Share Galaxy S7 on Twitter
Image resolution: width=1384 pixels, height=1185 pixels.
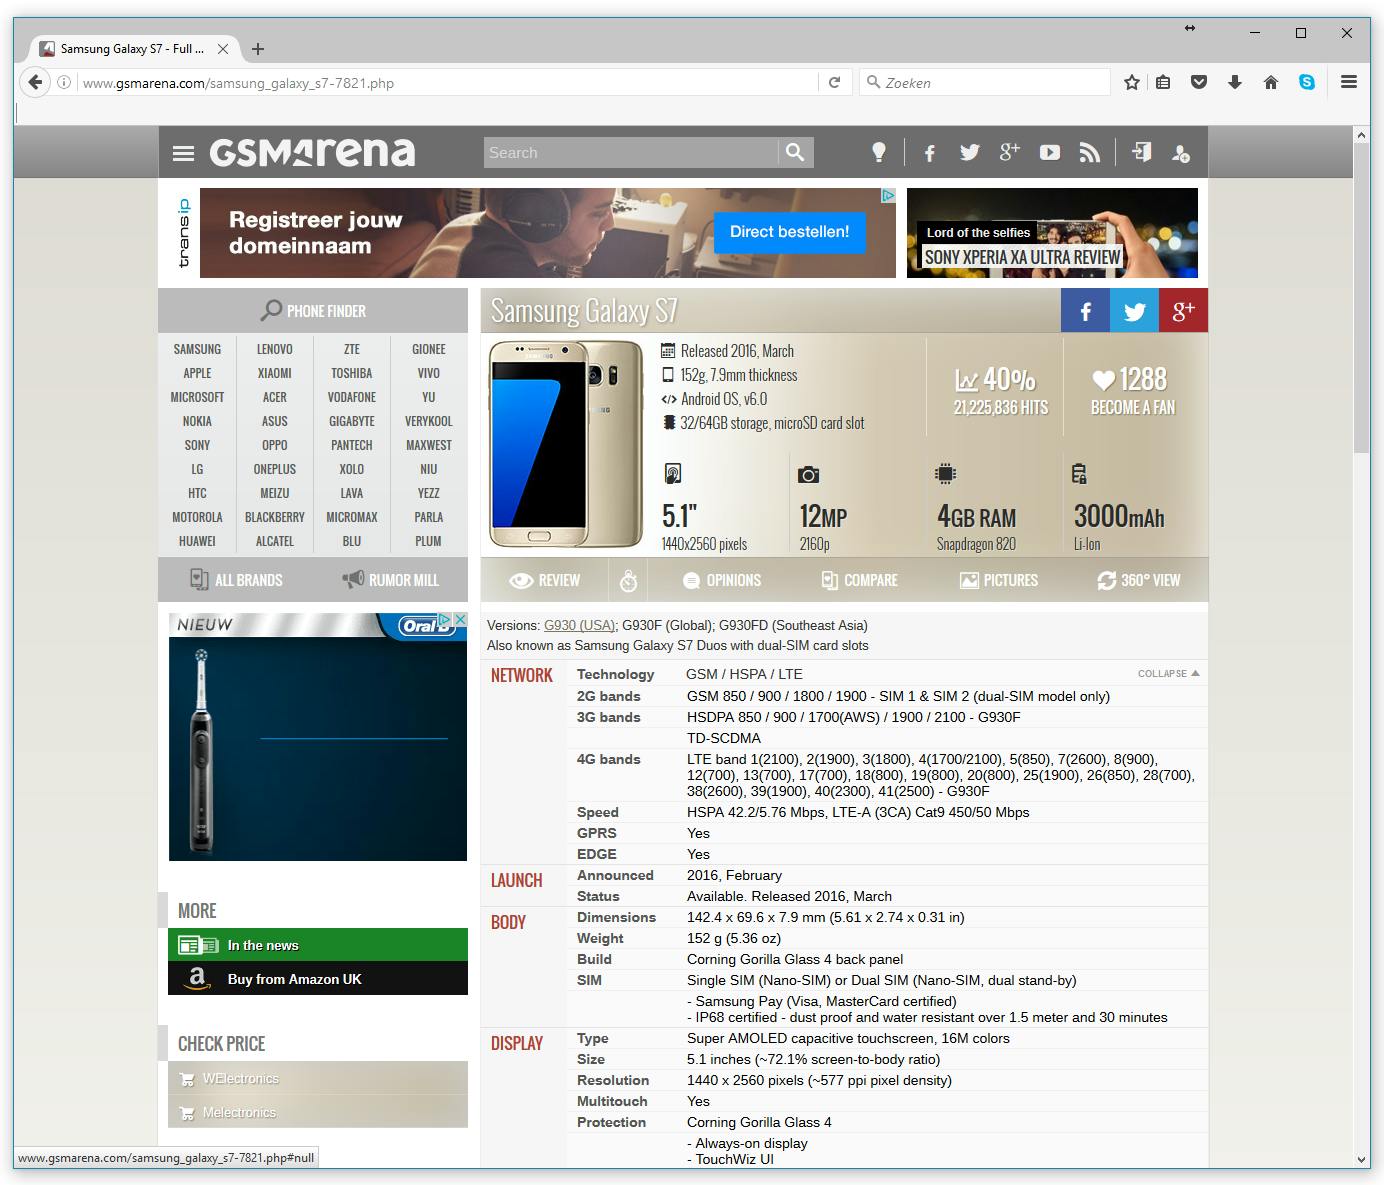pos(1134,311)
